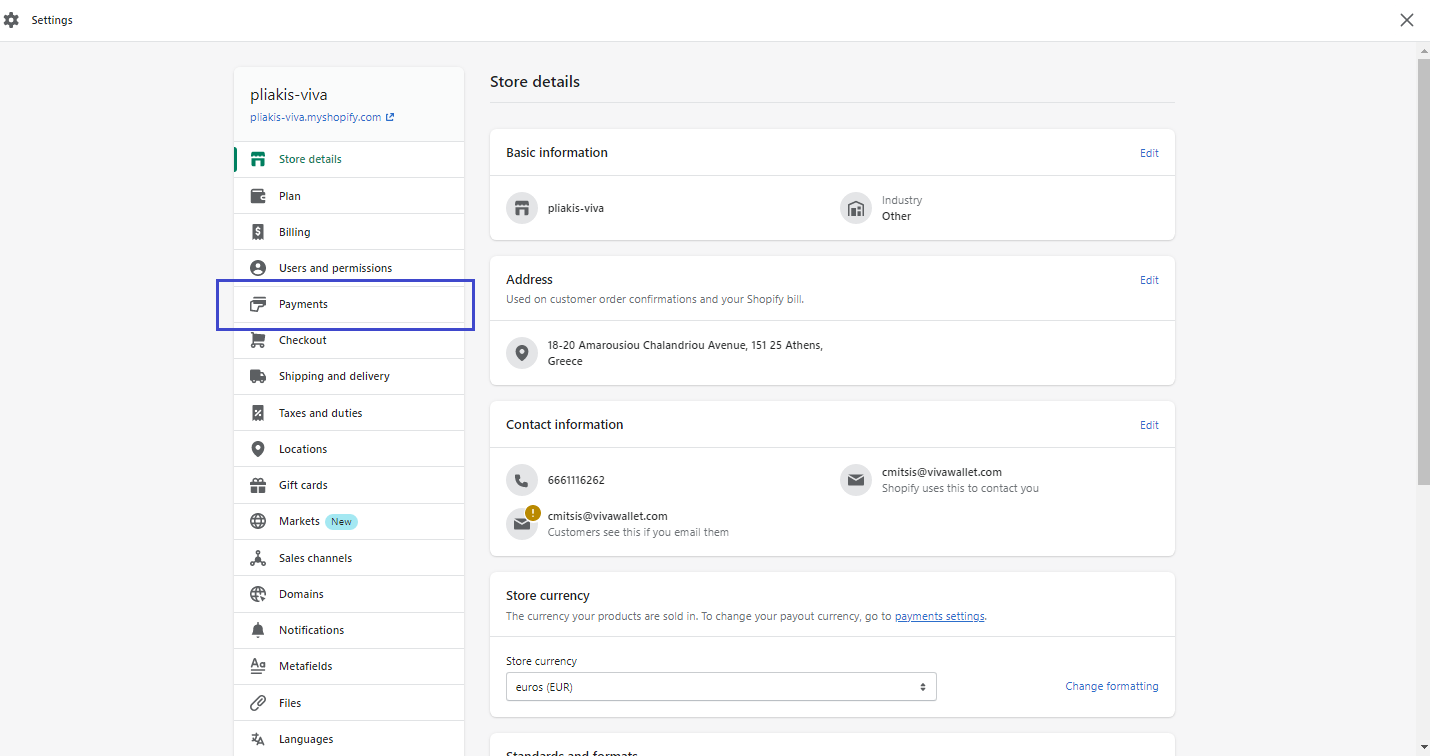This screenshot has width=1430, height=756.
Task: Click the phone icon next to 6661116262
Action: (x=521, y=480)
